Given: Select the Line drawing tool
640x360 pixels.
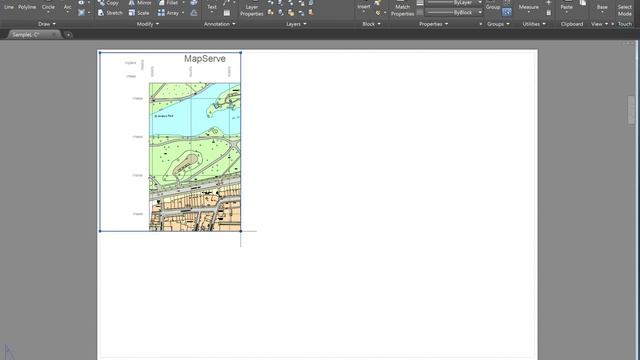Looking at the screenshot, I should click(x=9, y=7).
